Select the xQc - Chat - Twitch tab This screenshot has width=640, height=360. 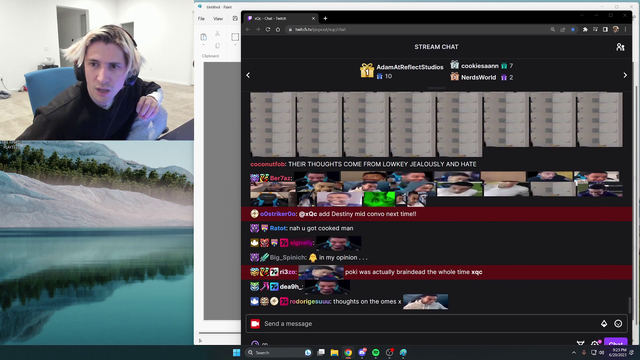282,18
